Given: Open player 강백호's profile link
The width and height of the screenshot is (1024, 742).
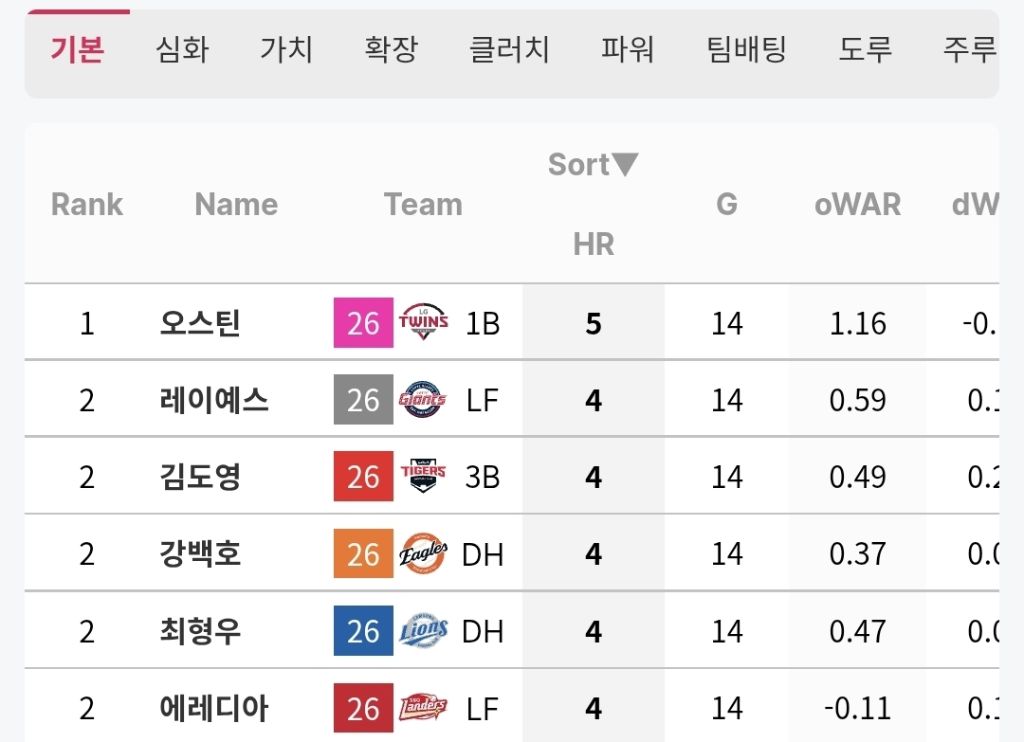Looking at the screenshot, I should [200, 553].
